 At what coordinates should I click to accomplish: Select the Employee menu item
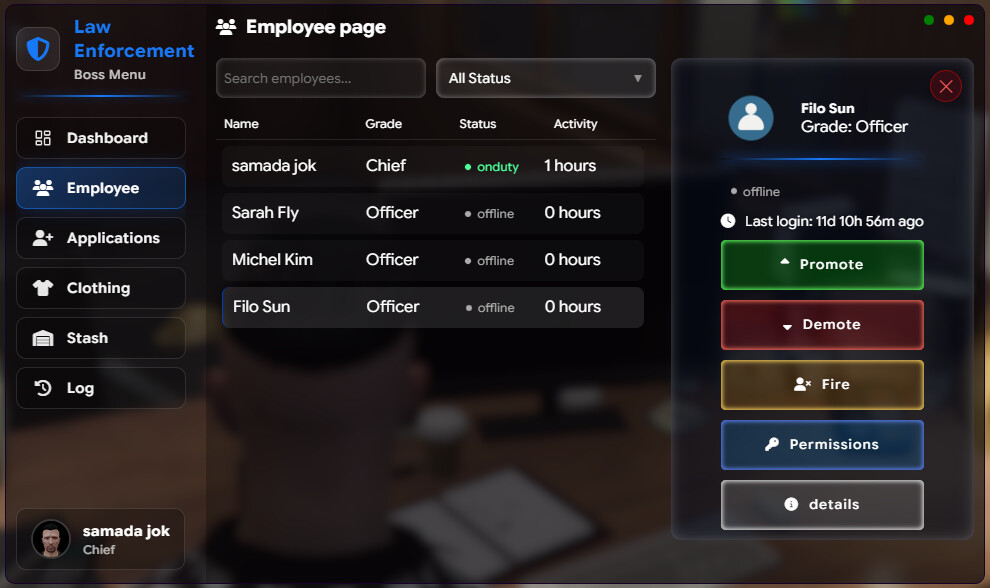(x=101, y=188)
